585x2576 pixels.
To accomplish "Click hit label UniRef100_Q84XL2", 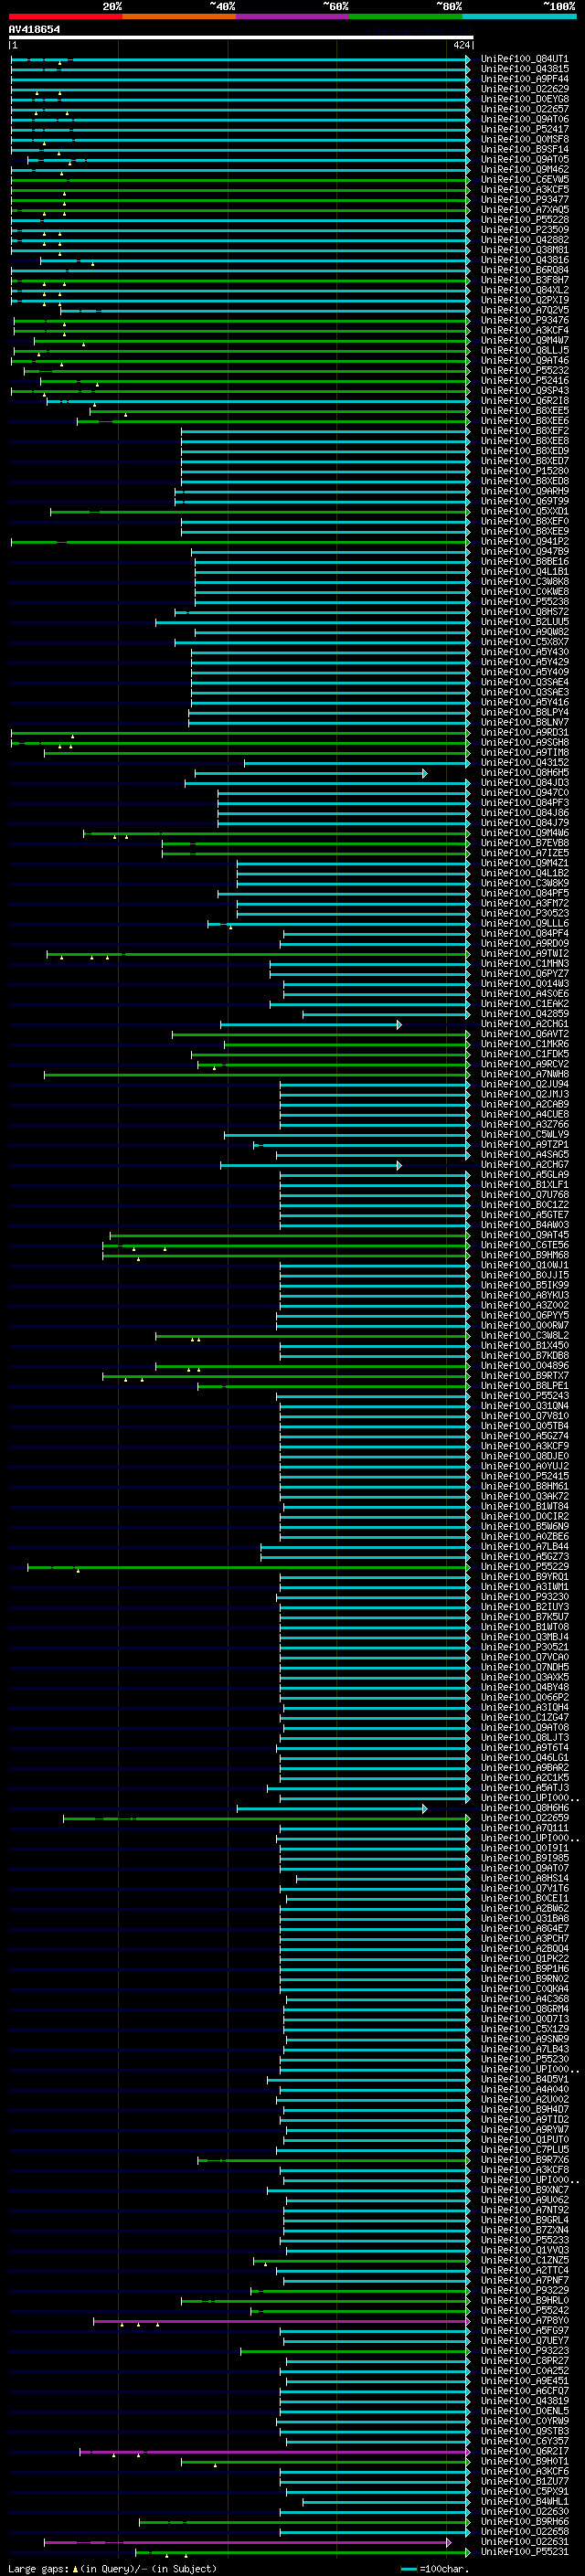I will point(524,290).
